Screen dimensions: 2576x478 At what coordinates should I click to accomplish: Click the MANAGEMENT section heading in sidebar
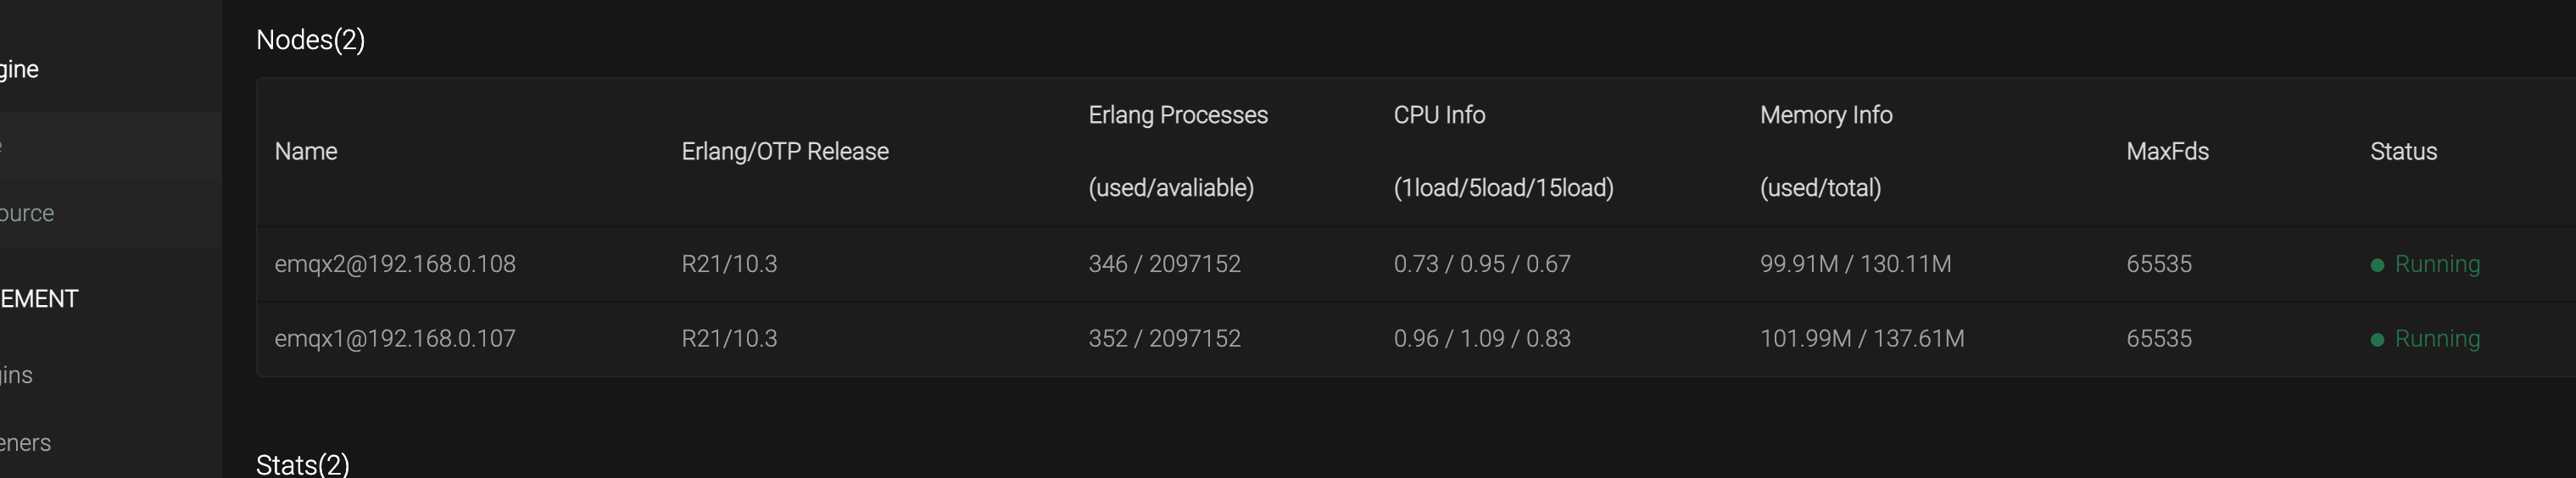point(39,298)
